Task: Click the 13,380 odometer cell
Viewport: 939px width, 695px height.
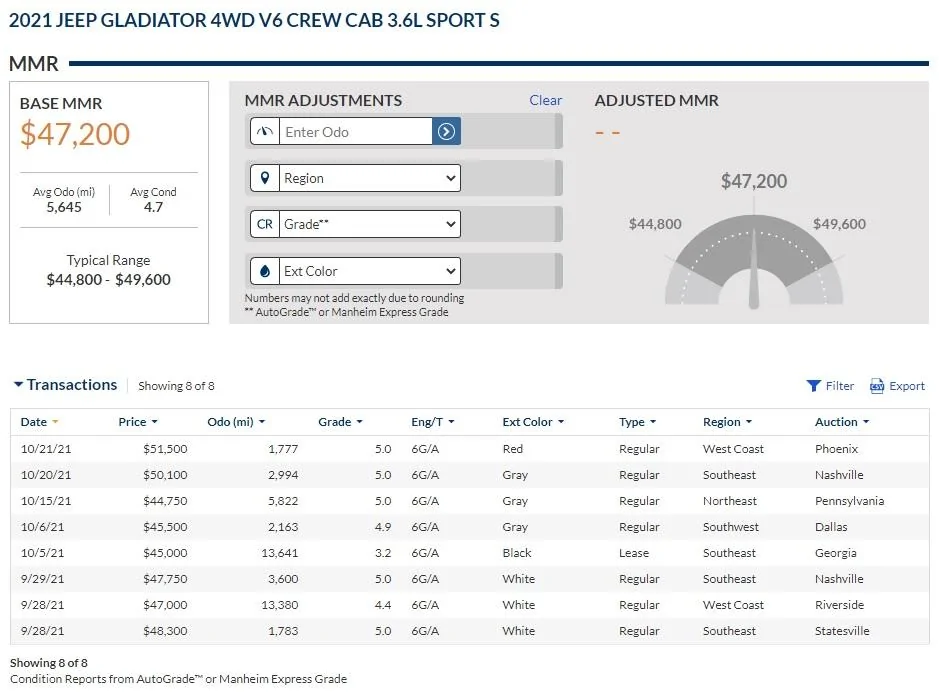Action: pyautogui.click(x=280, y=605)
